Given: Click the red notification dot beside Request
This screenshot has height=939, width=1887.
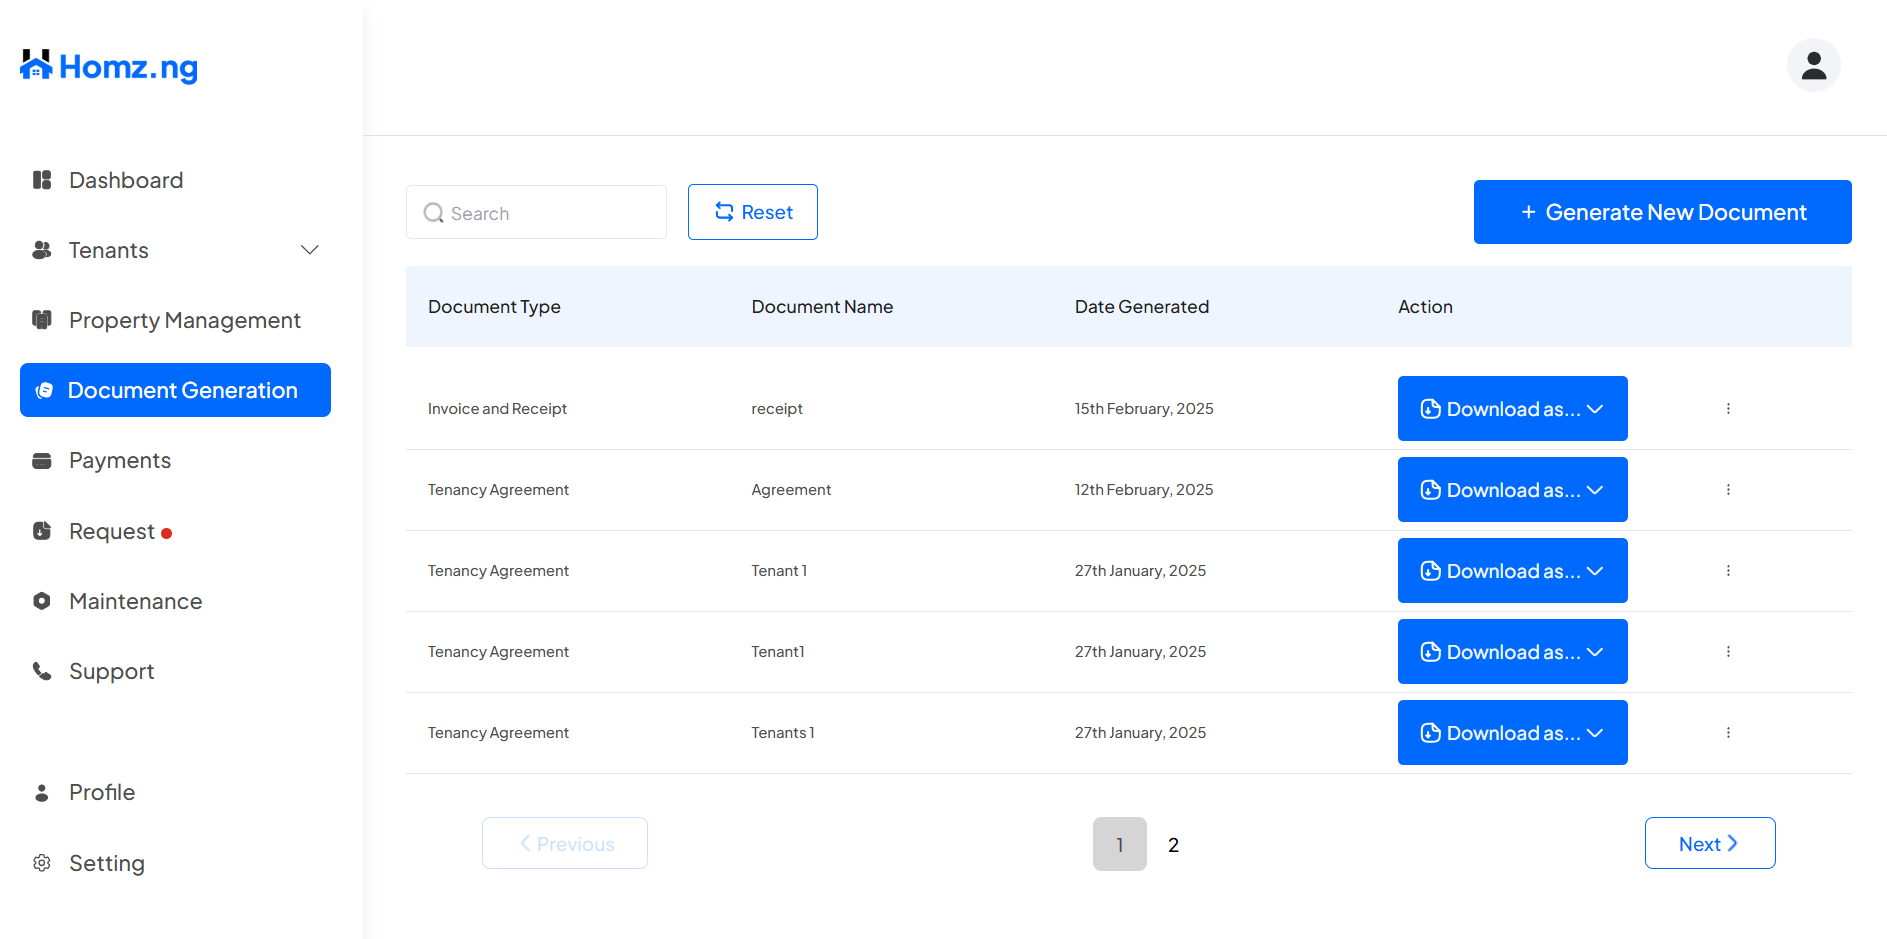Looking at the screenshot, I should pos(167,534).
